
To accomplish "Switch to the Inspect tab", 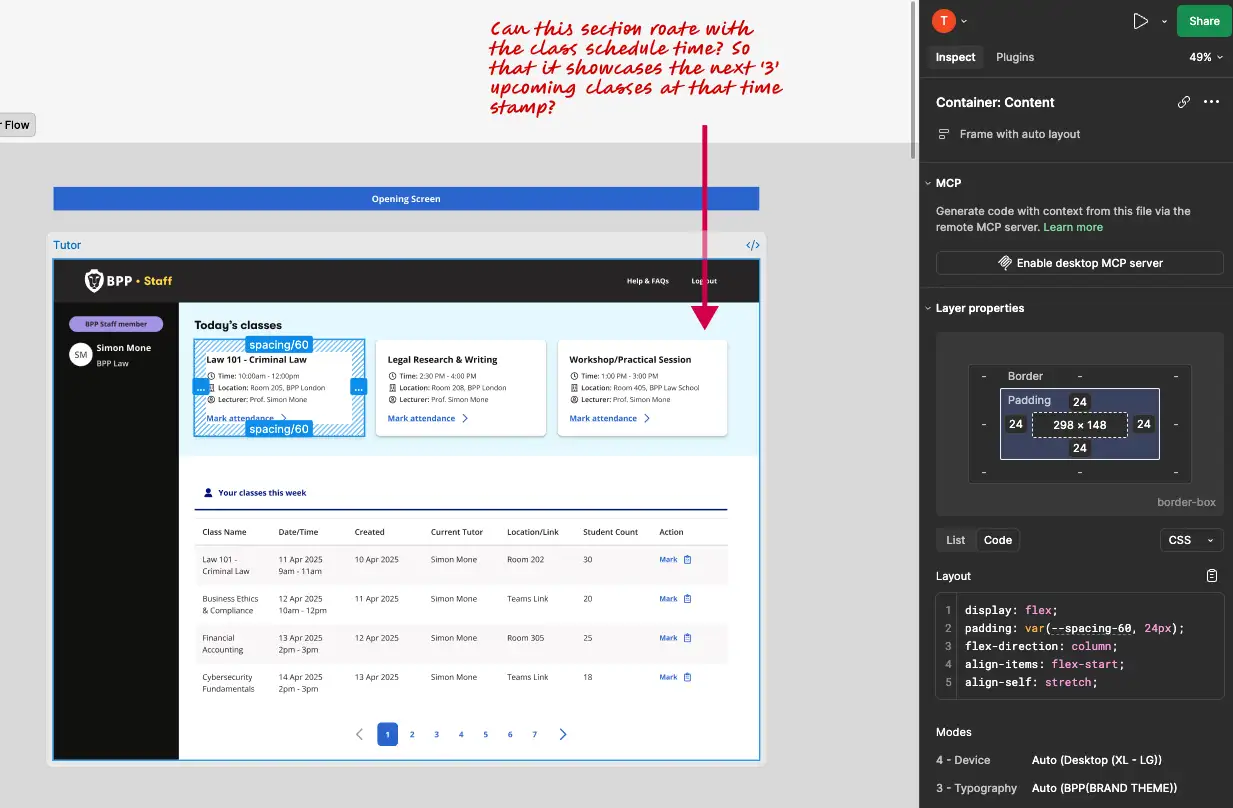I will coord(955,57).
